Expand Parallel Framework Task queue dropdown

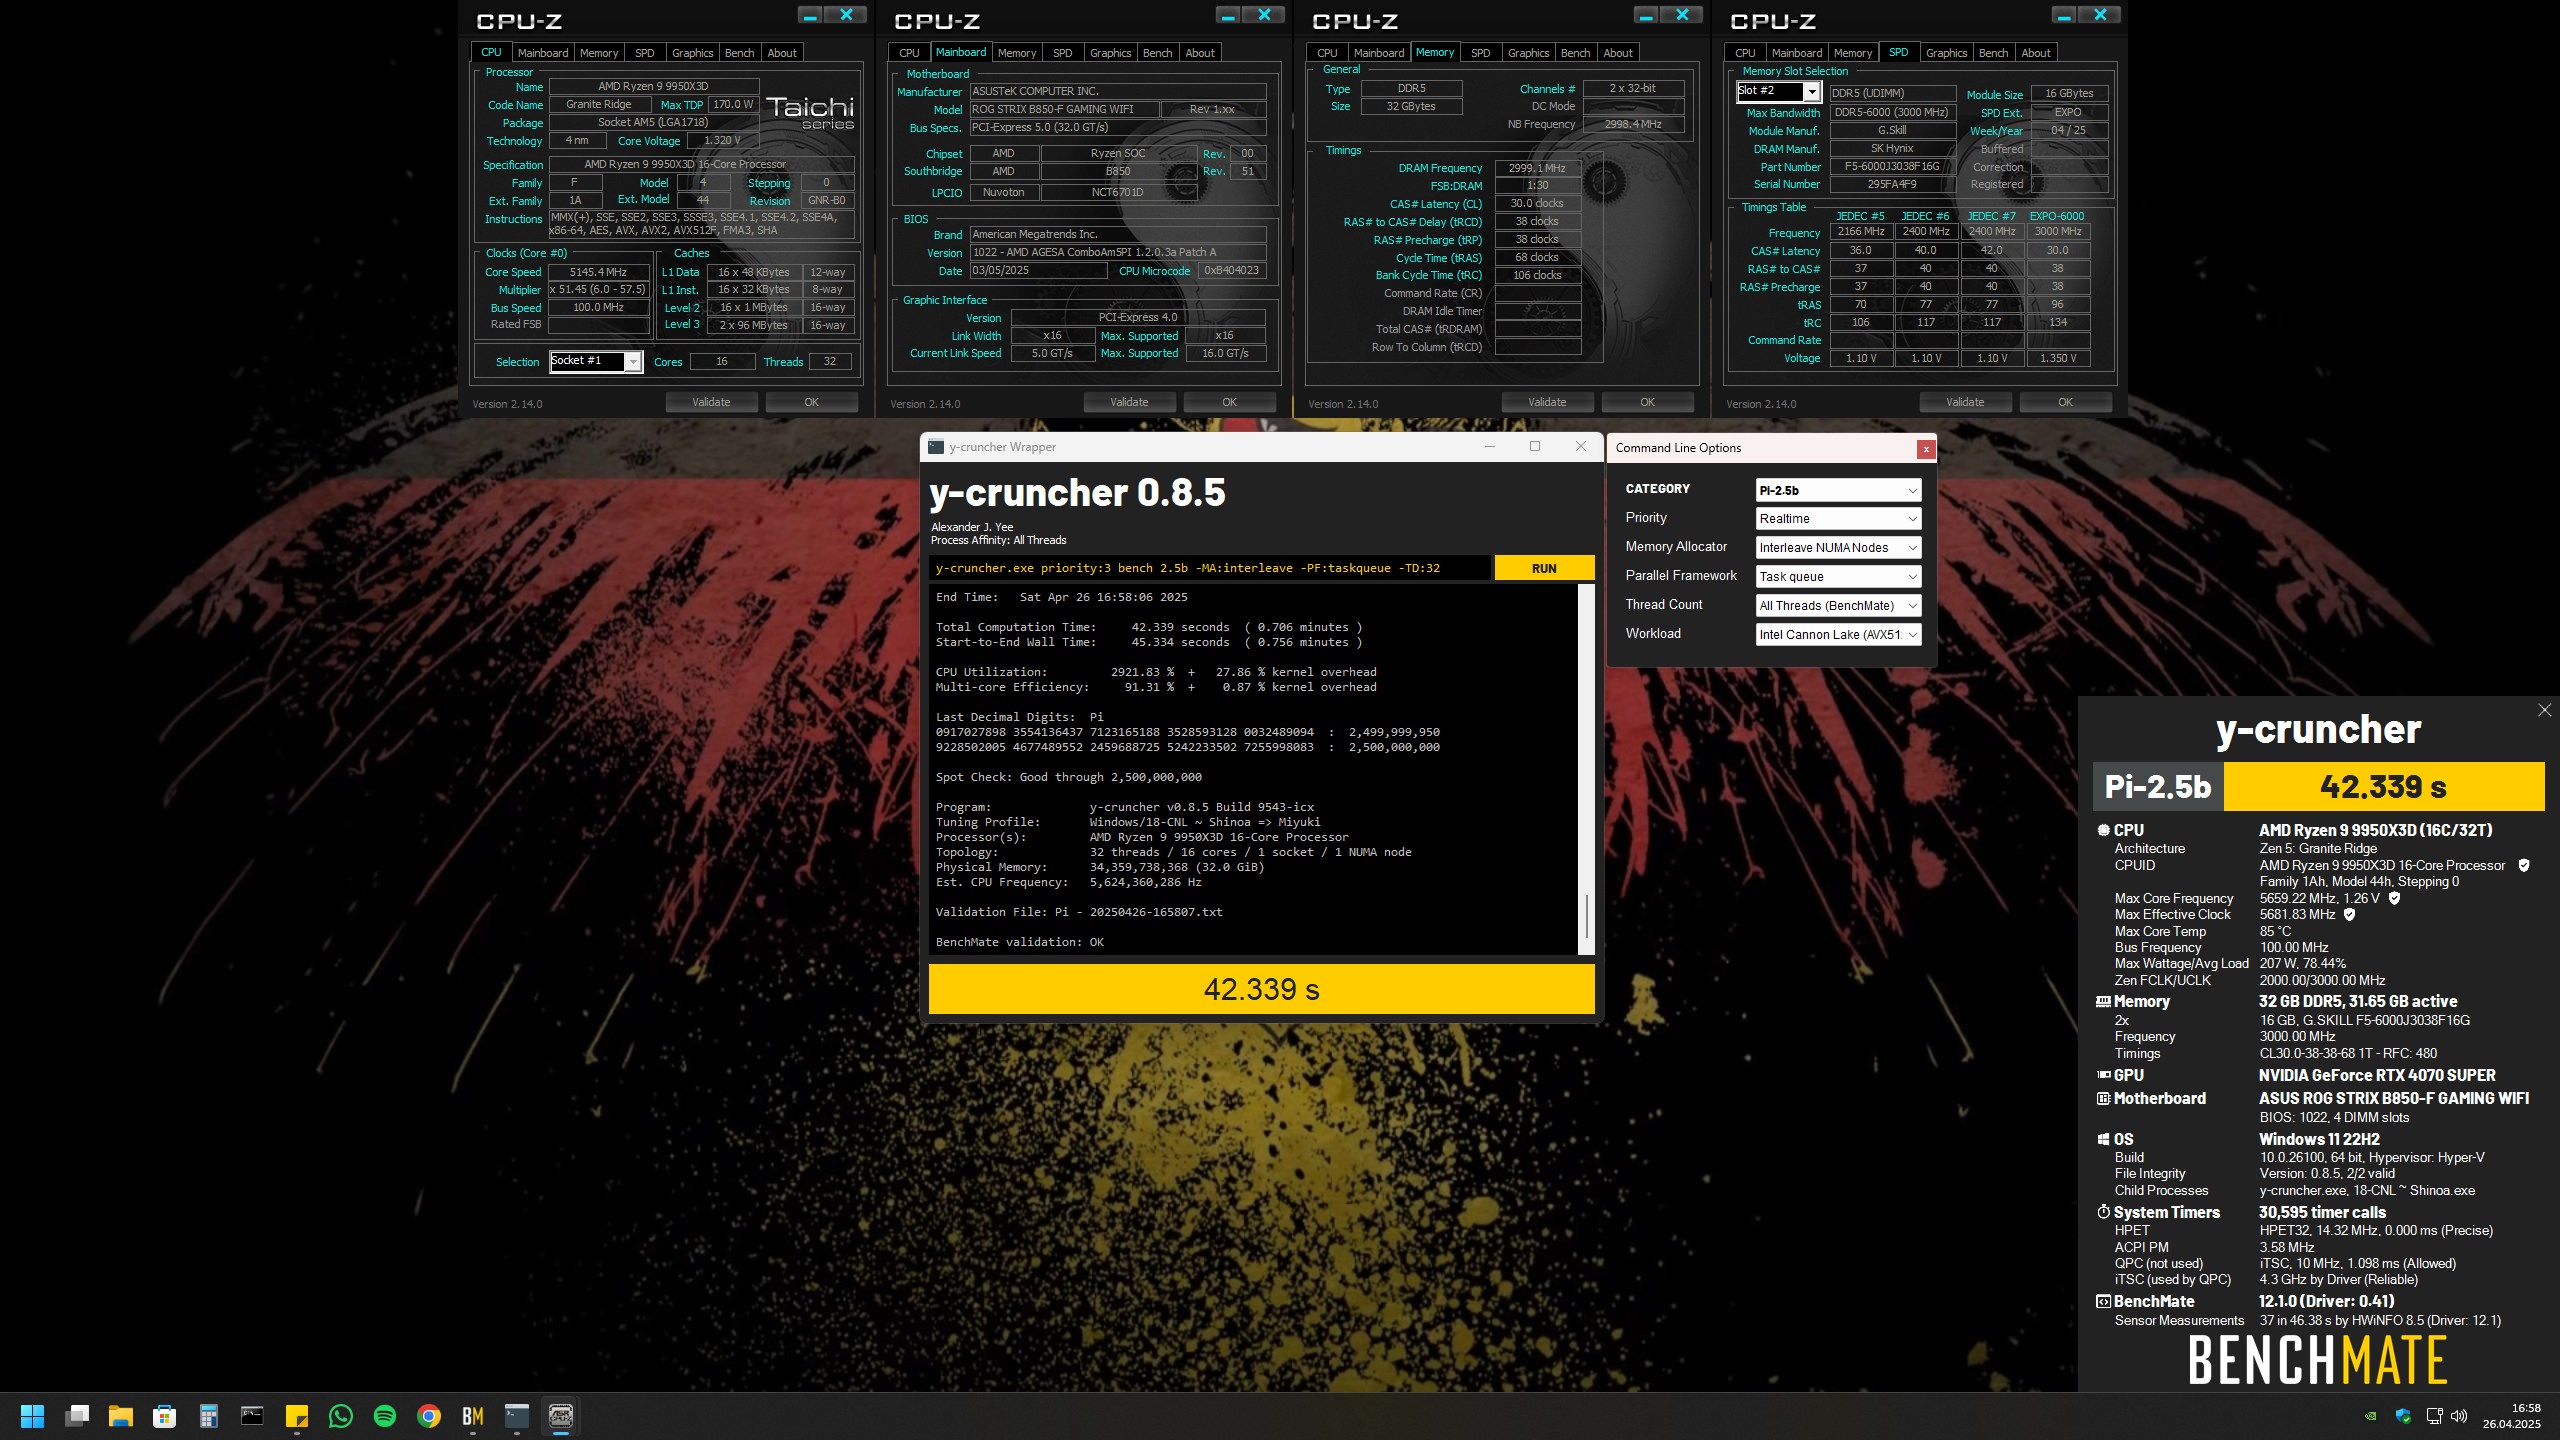tap(1838, 577)
